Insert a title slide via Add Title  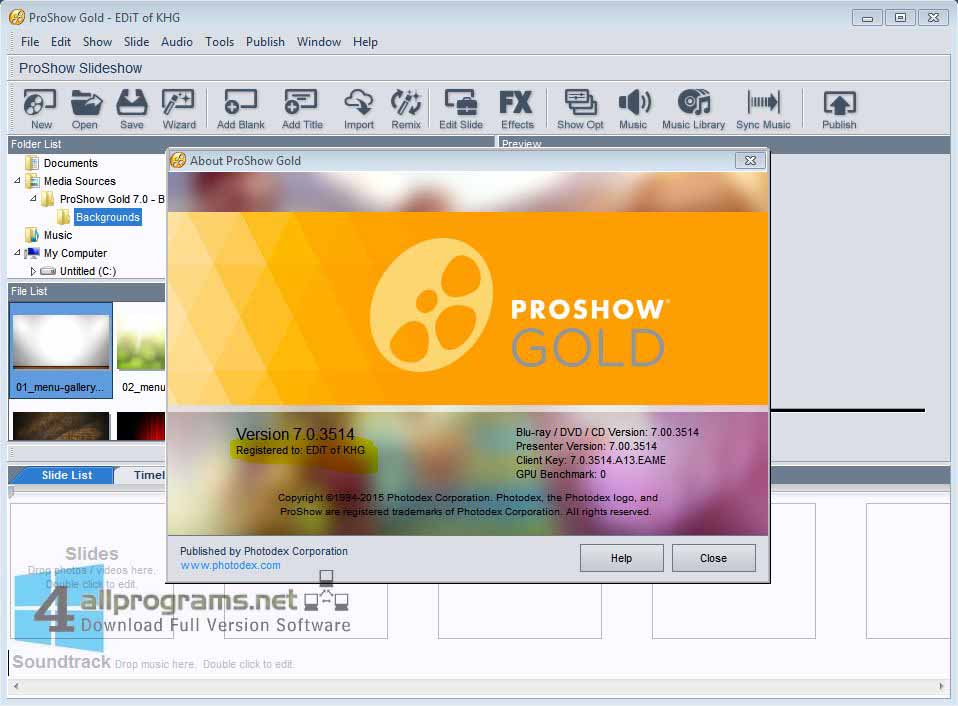(302, 109)
